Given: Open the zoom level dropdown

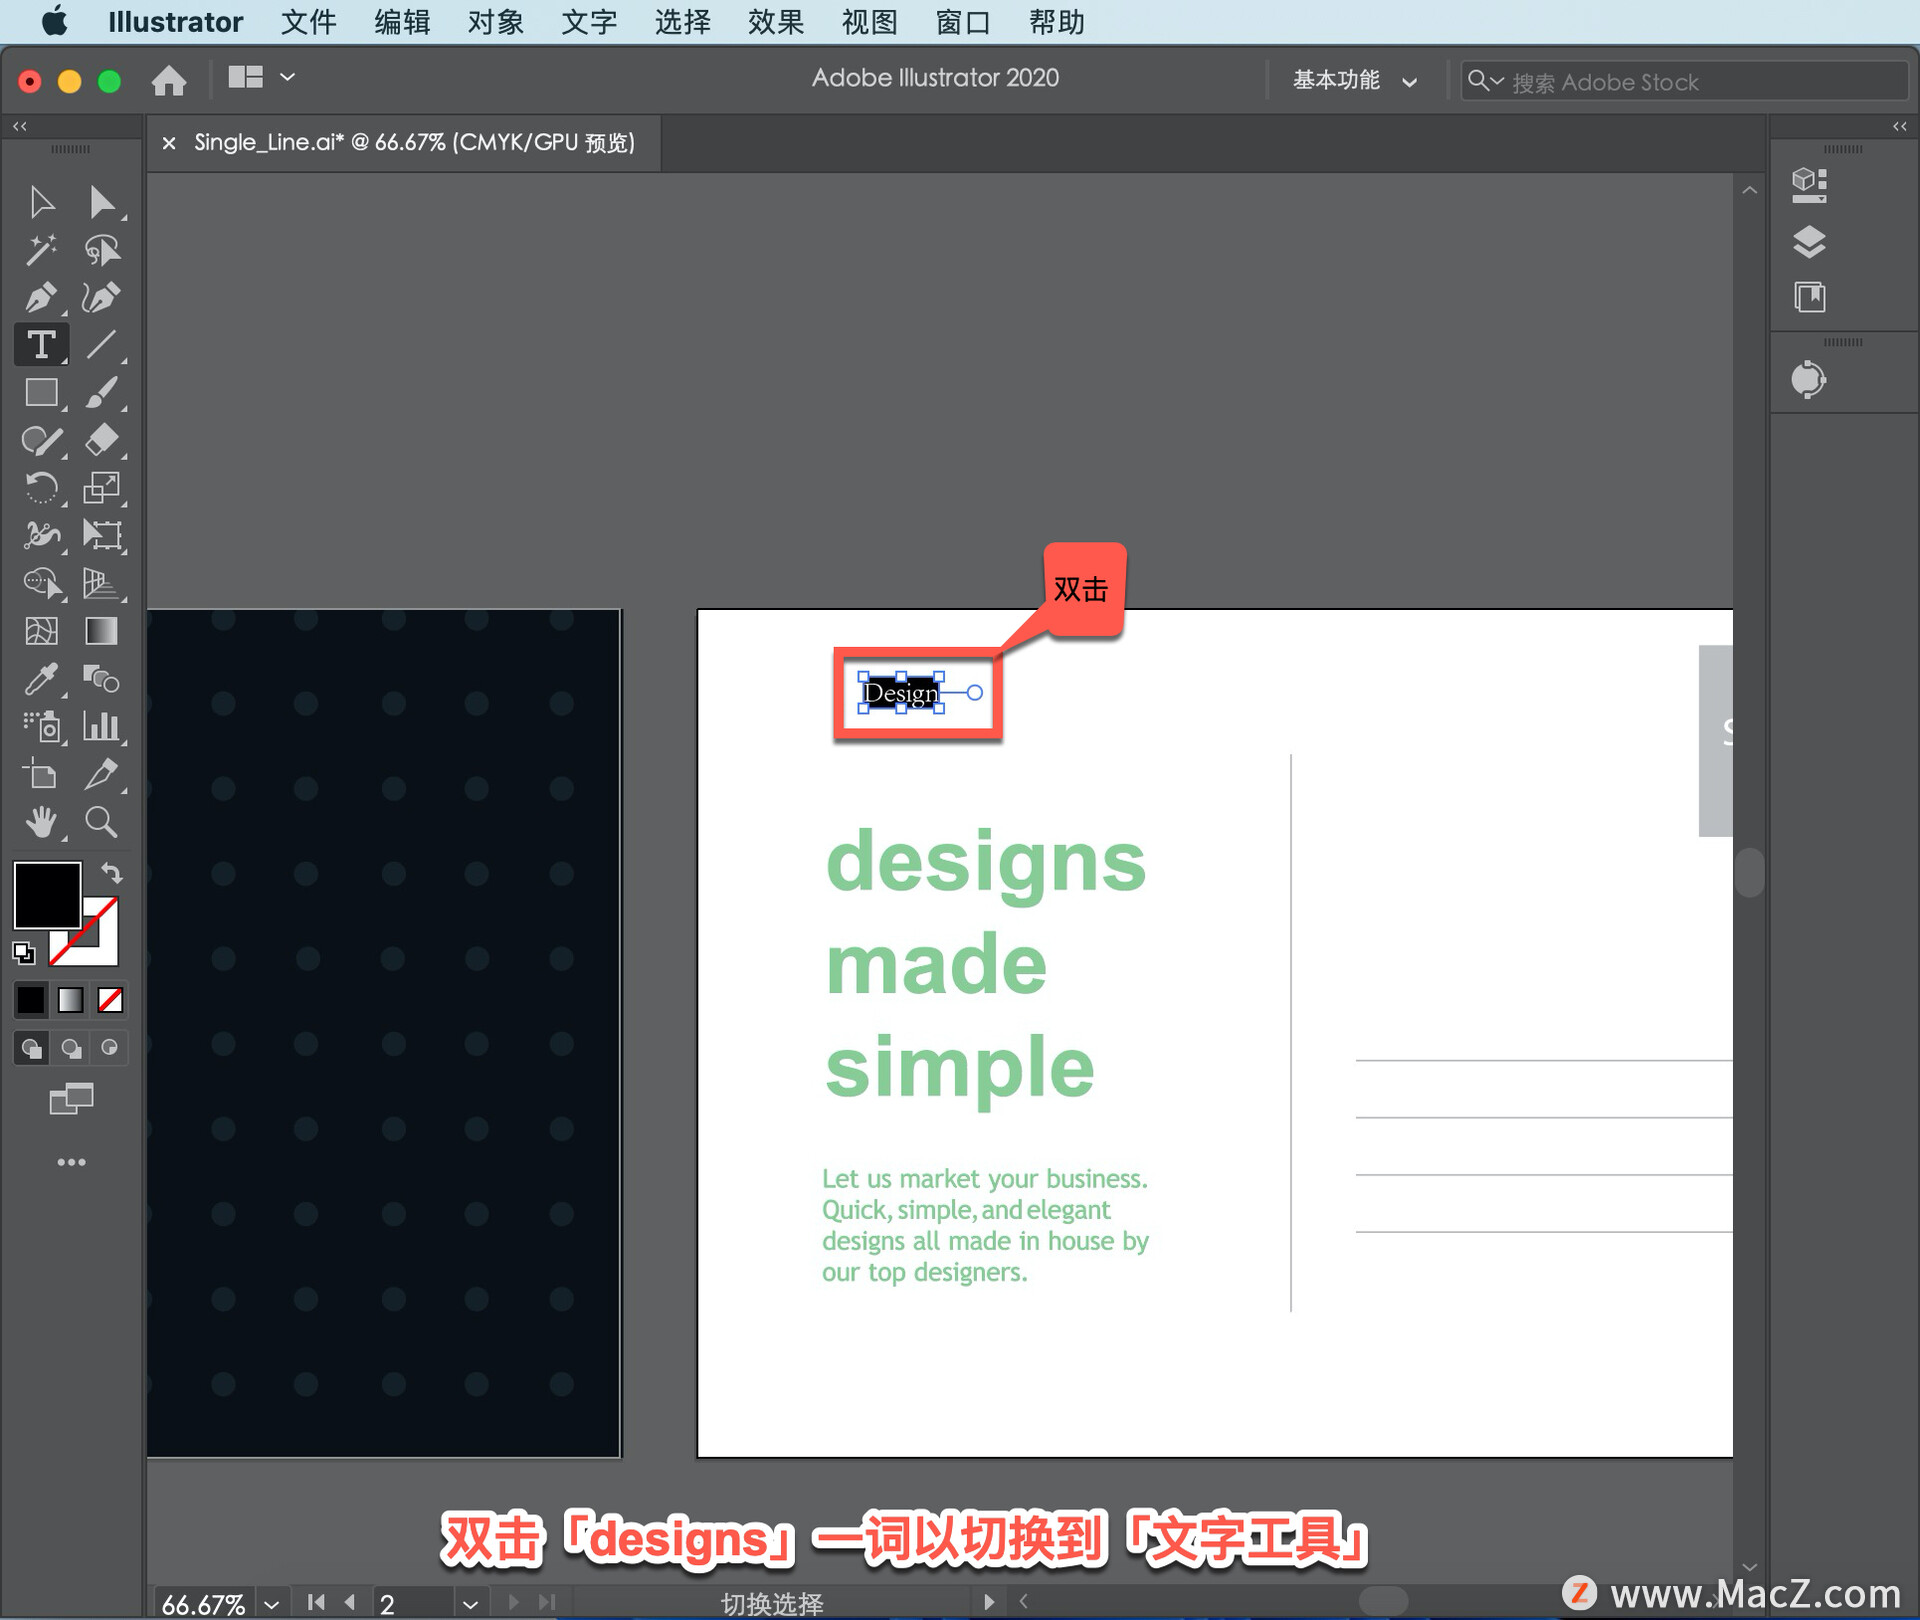Looking at the screenshot, I should [271, 1604].
